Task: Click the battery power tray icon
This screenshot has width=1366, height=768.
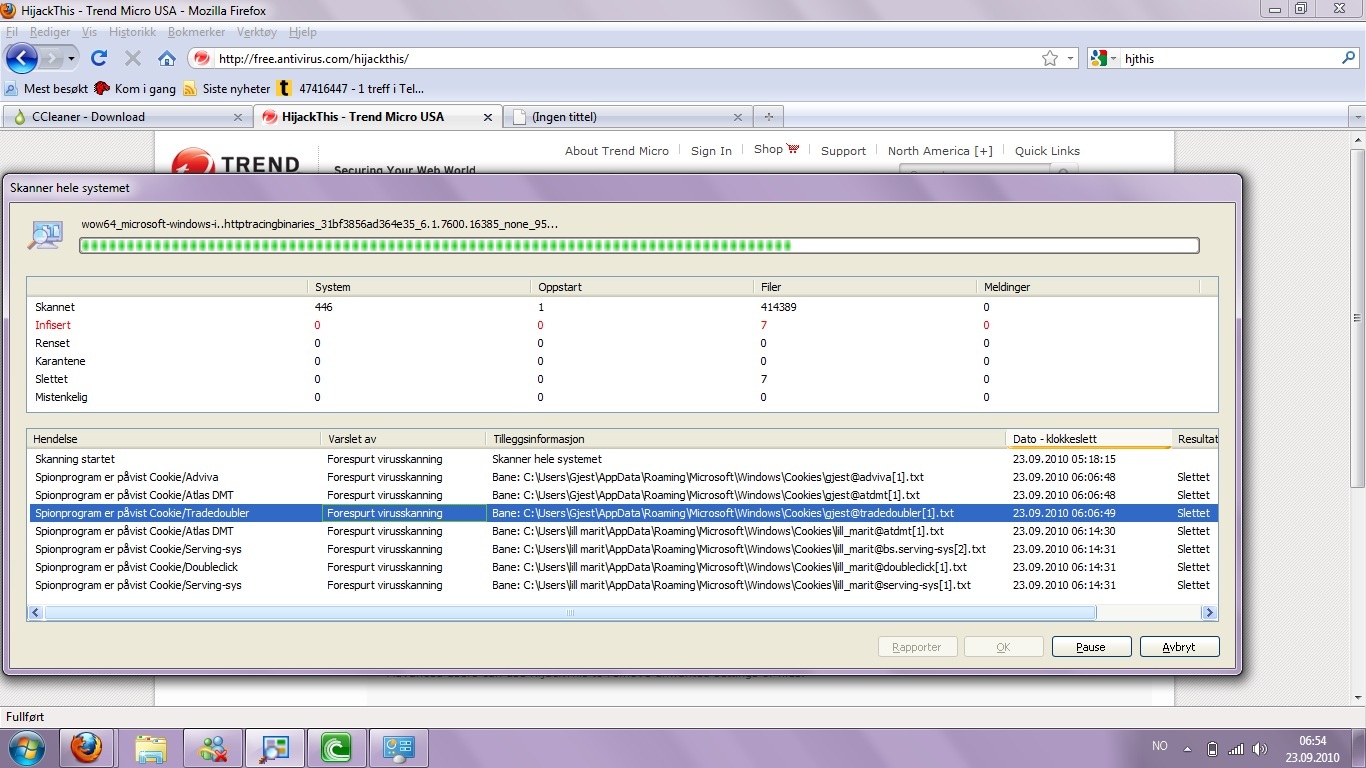Action: coord(1212,748)
